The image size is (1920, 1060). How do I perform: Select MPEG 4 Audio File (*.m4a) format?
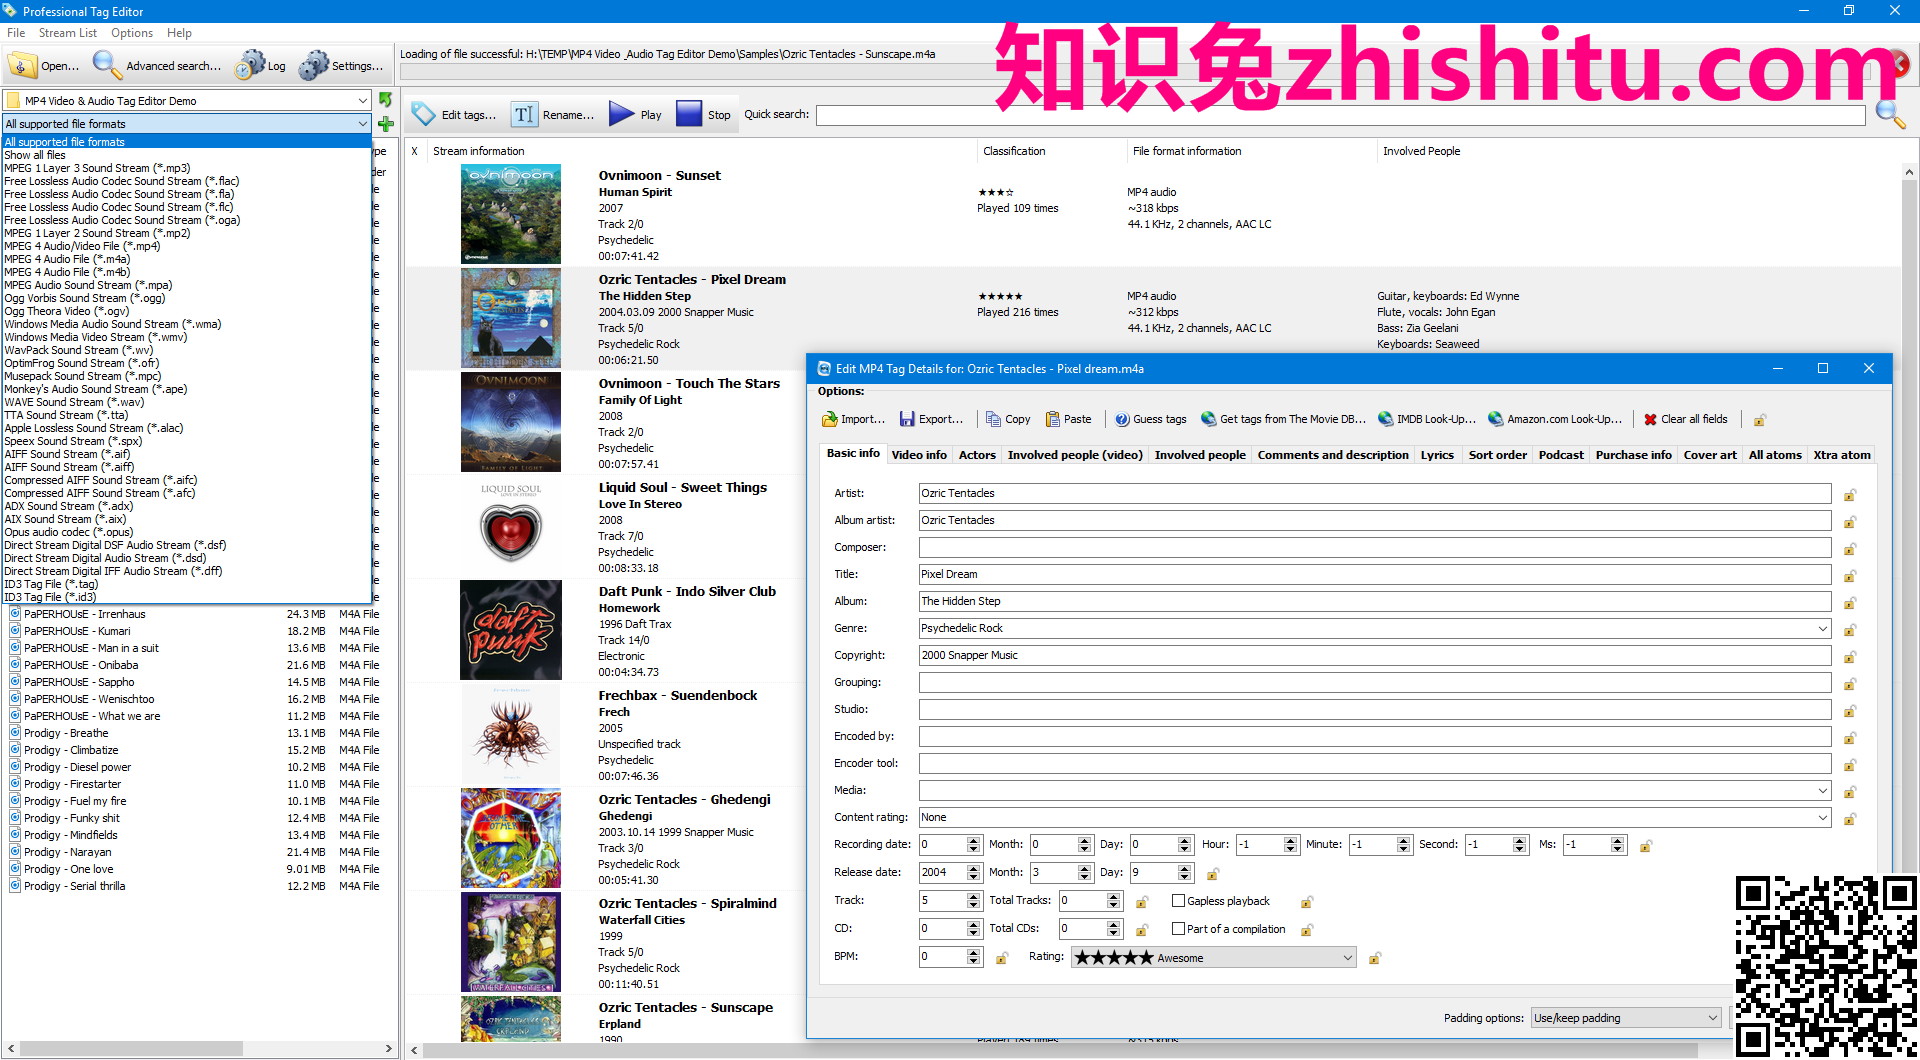click(67, 259)
